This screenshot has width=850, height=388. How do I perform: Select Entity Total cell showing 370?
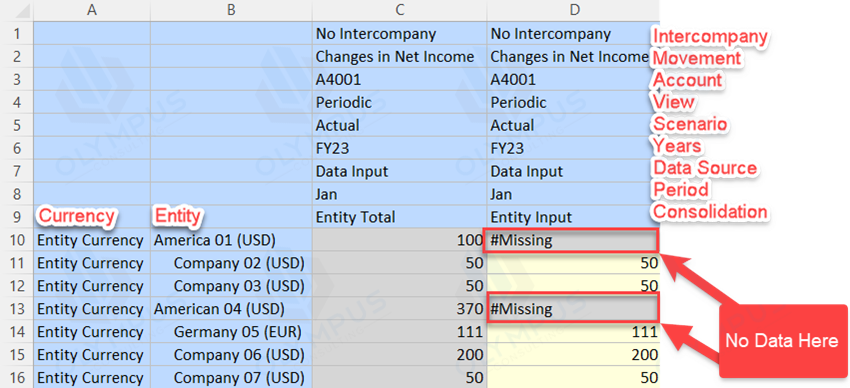tap(400, 309)
